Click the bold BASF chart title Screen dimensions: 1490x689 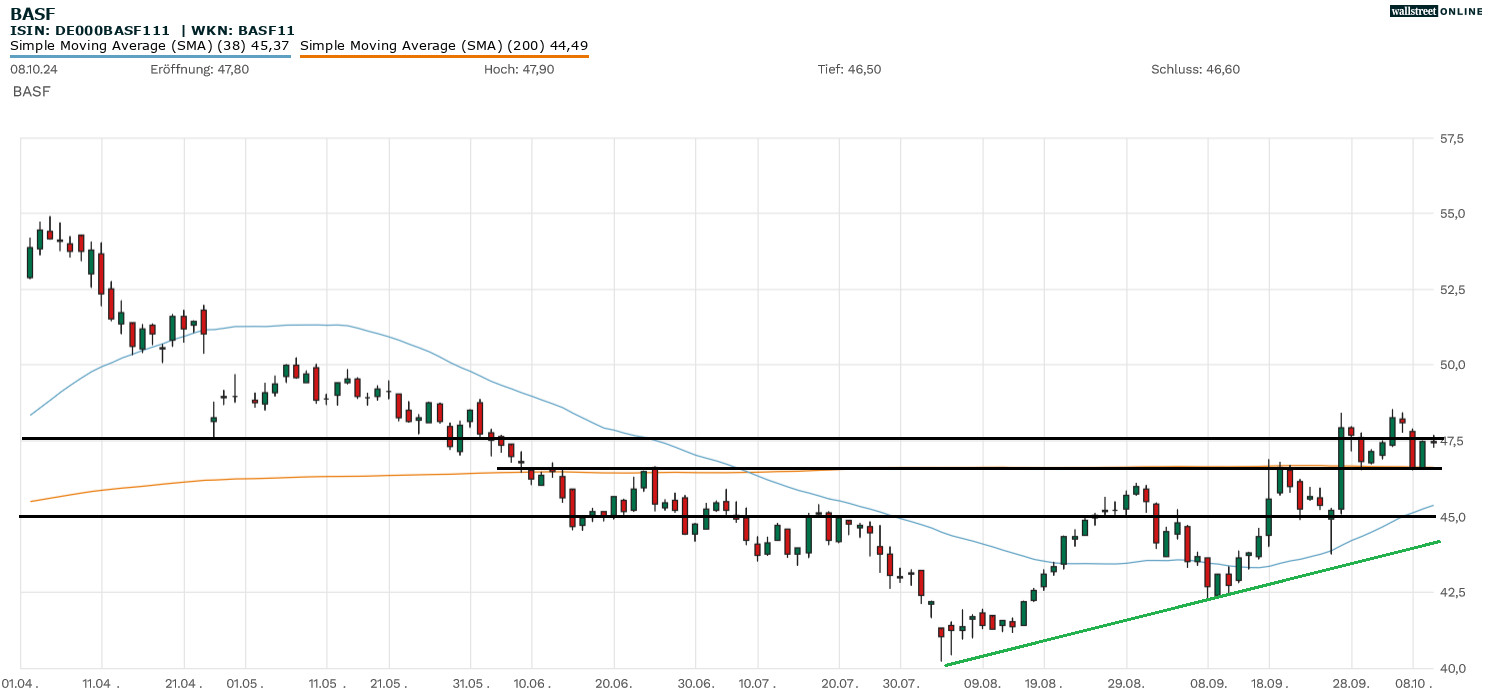point(32,13)
